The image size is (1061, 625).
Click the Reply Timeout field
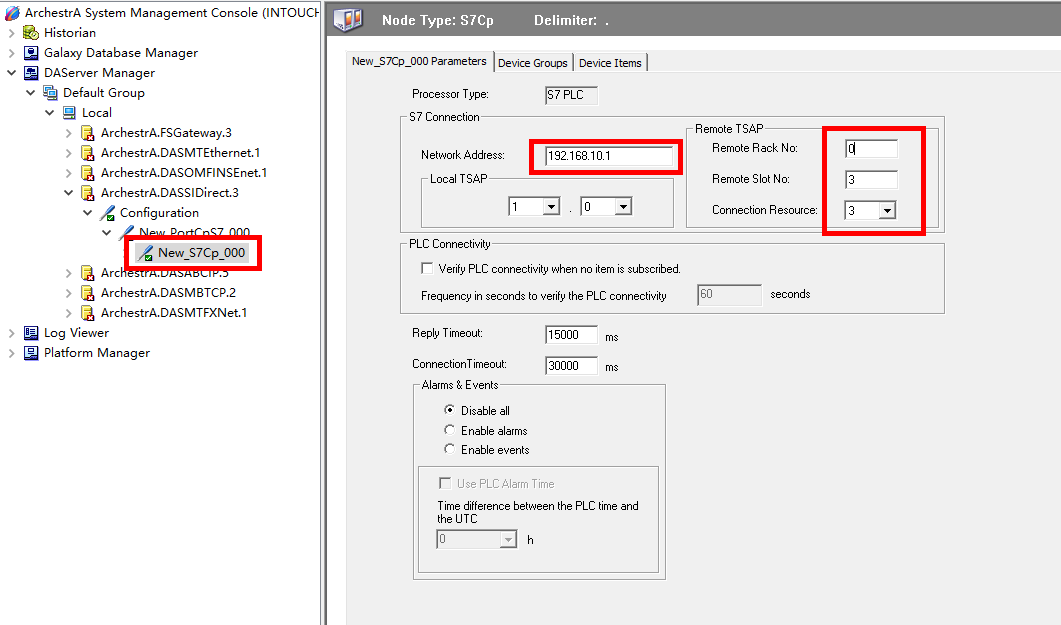[571, 335]
